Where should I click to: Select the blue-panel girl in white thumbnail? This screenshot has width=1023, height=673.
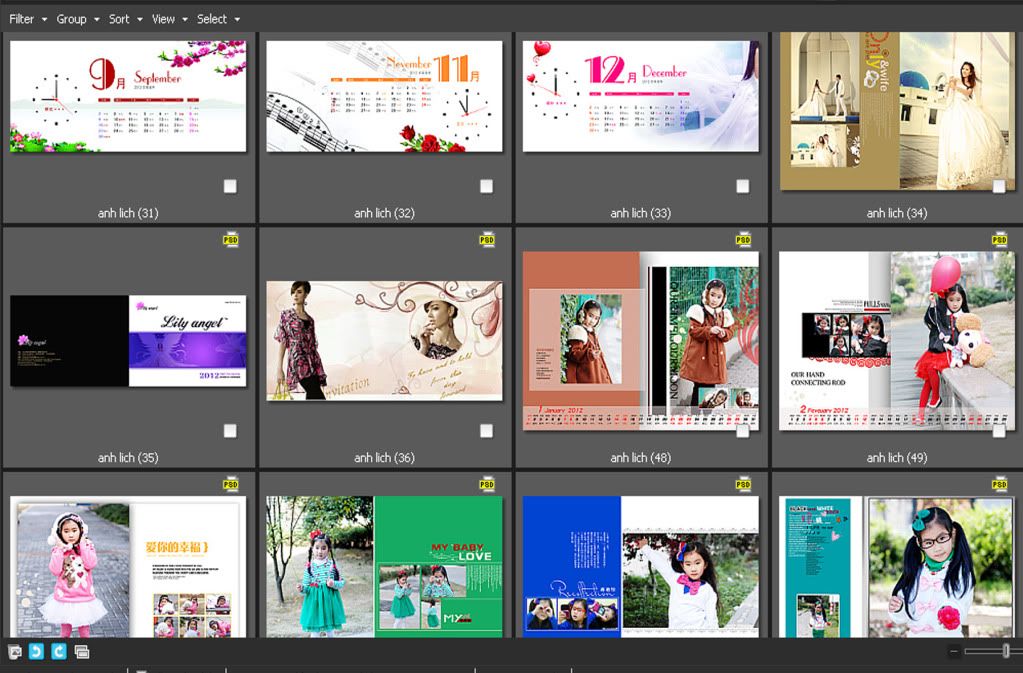click(x=641, y=566)
